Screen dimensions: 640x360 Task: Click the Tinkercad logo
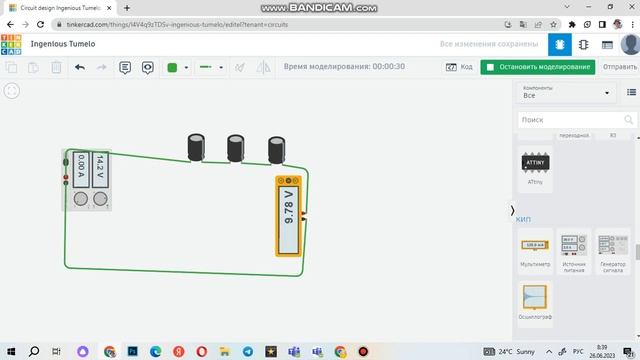click(x=11, y=44)
